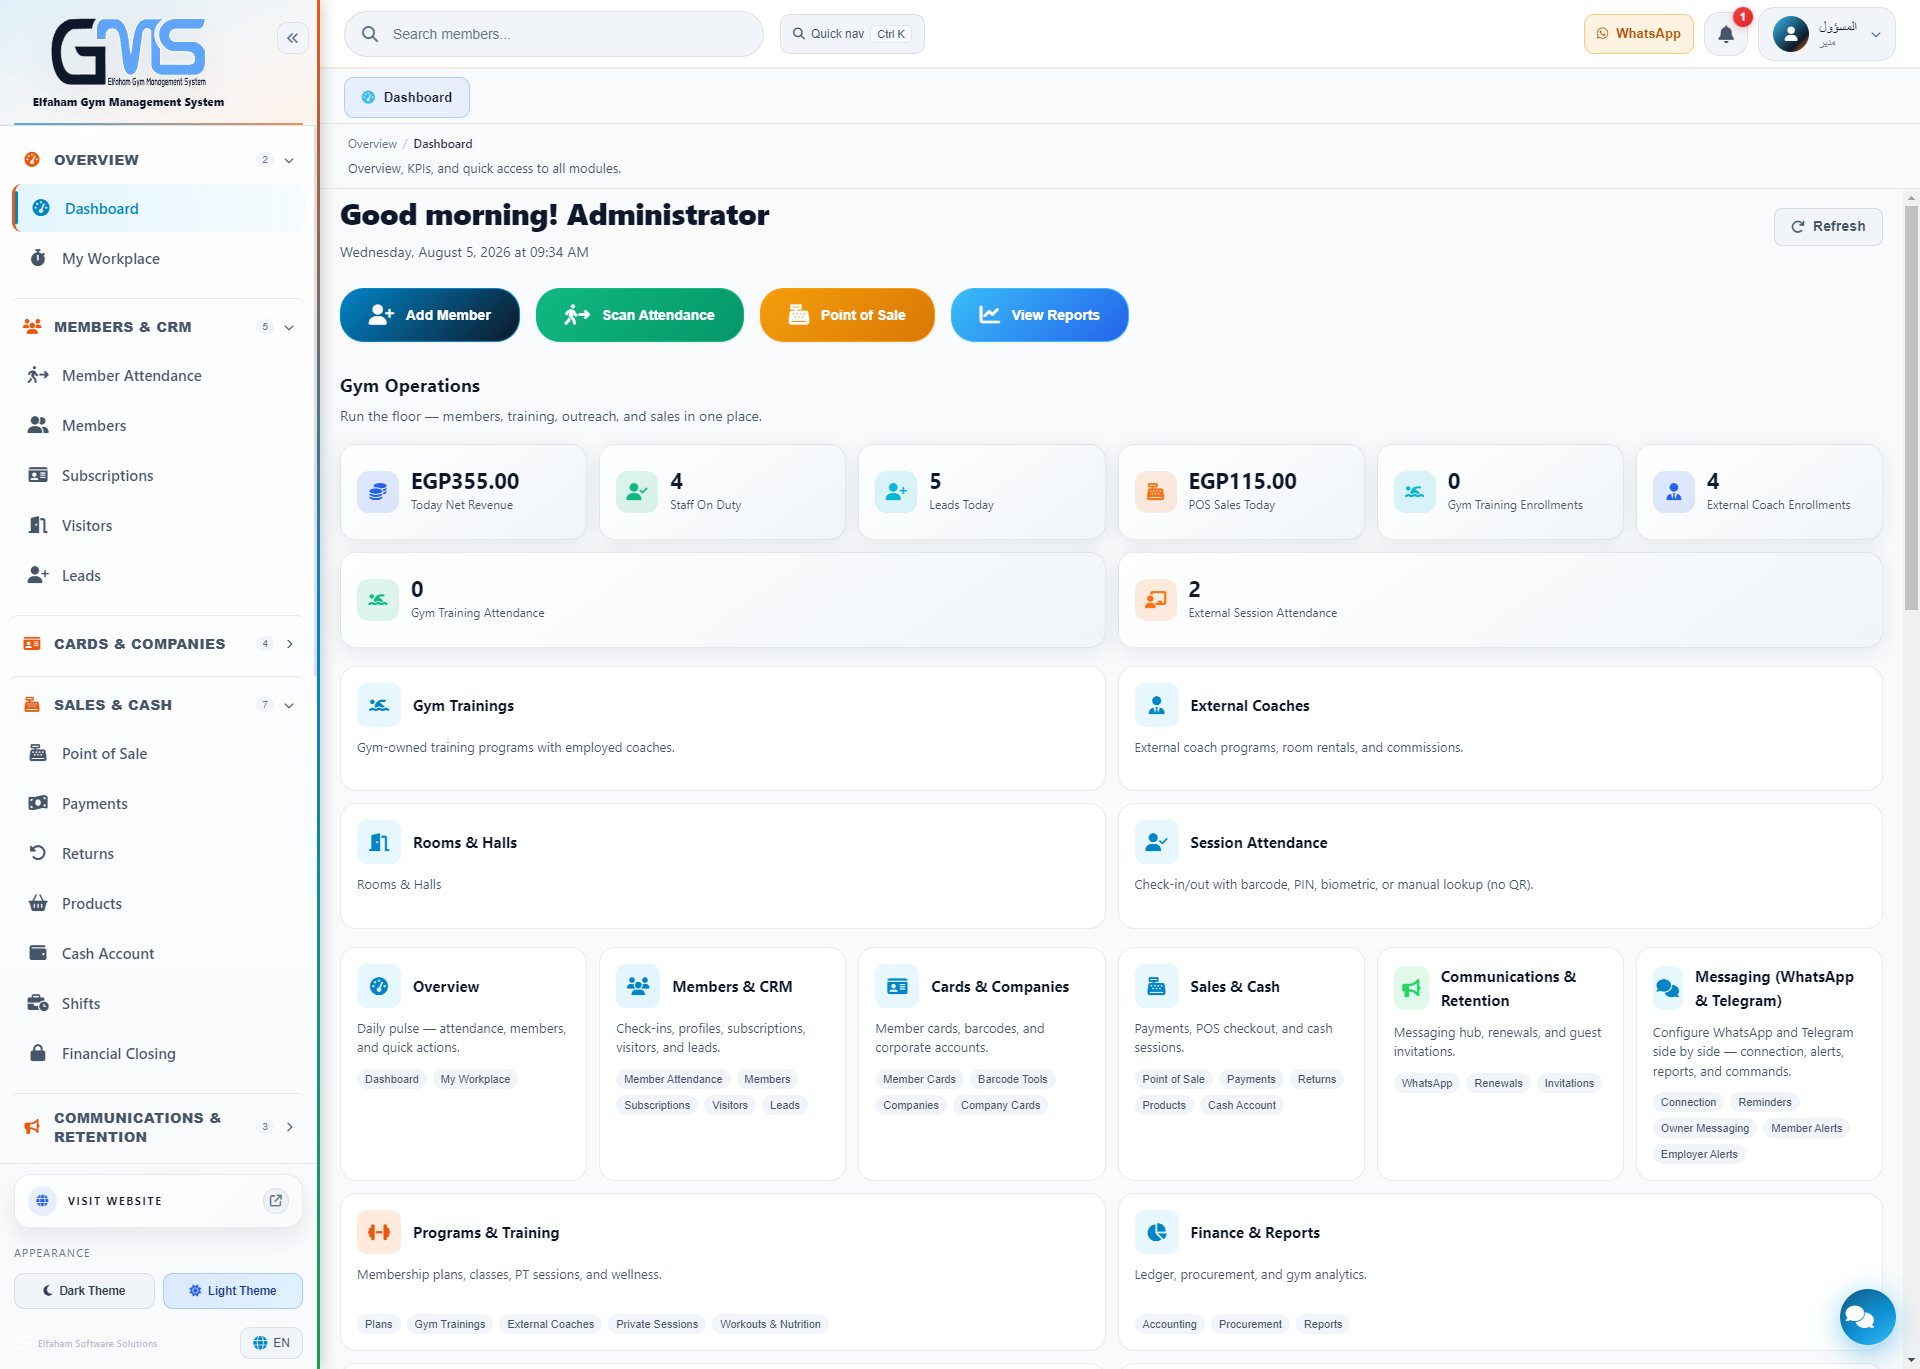Click the Owner Messaging chip
1920x1369 pixels.
click(x=1704, y=1128)
